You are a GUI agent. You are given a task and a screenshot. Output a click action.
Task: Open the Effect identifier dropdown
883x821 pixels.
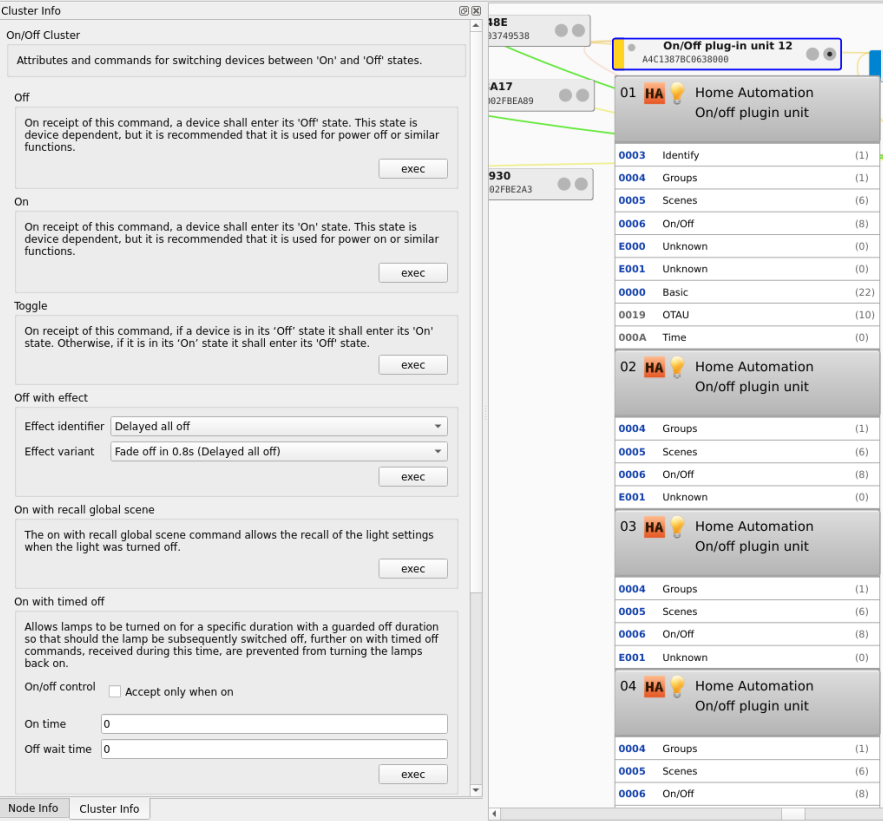[x=279, y=426]
